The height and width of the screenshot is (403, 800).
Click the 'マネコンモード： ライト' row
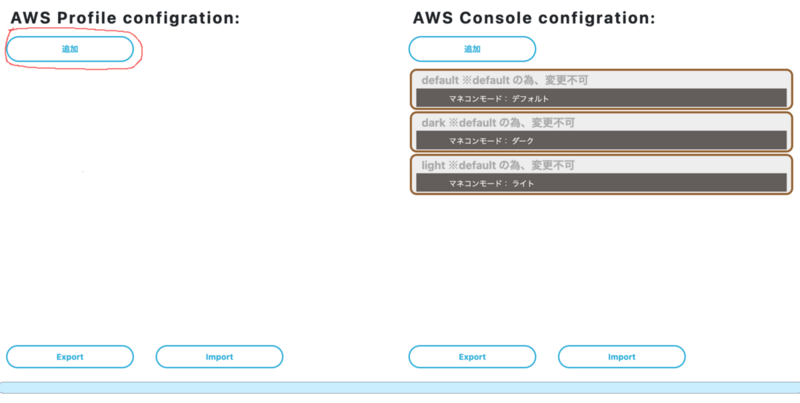tap(601, 183)
